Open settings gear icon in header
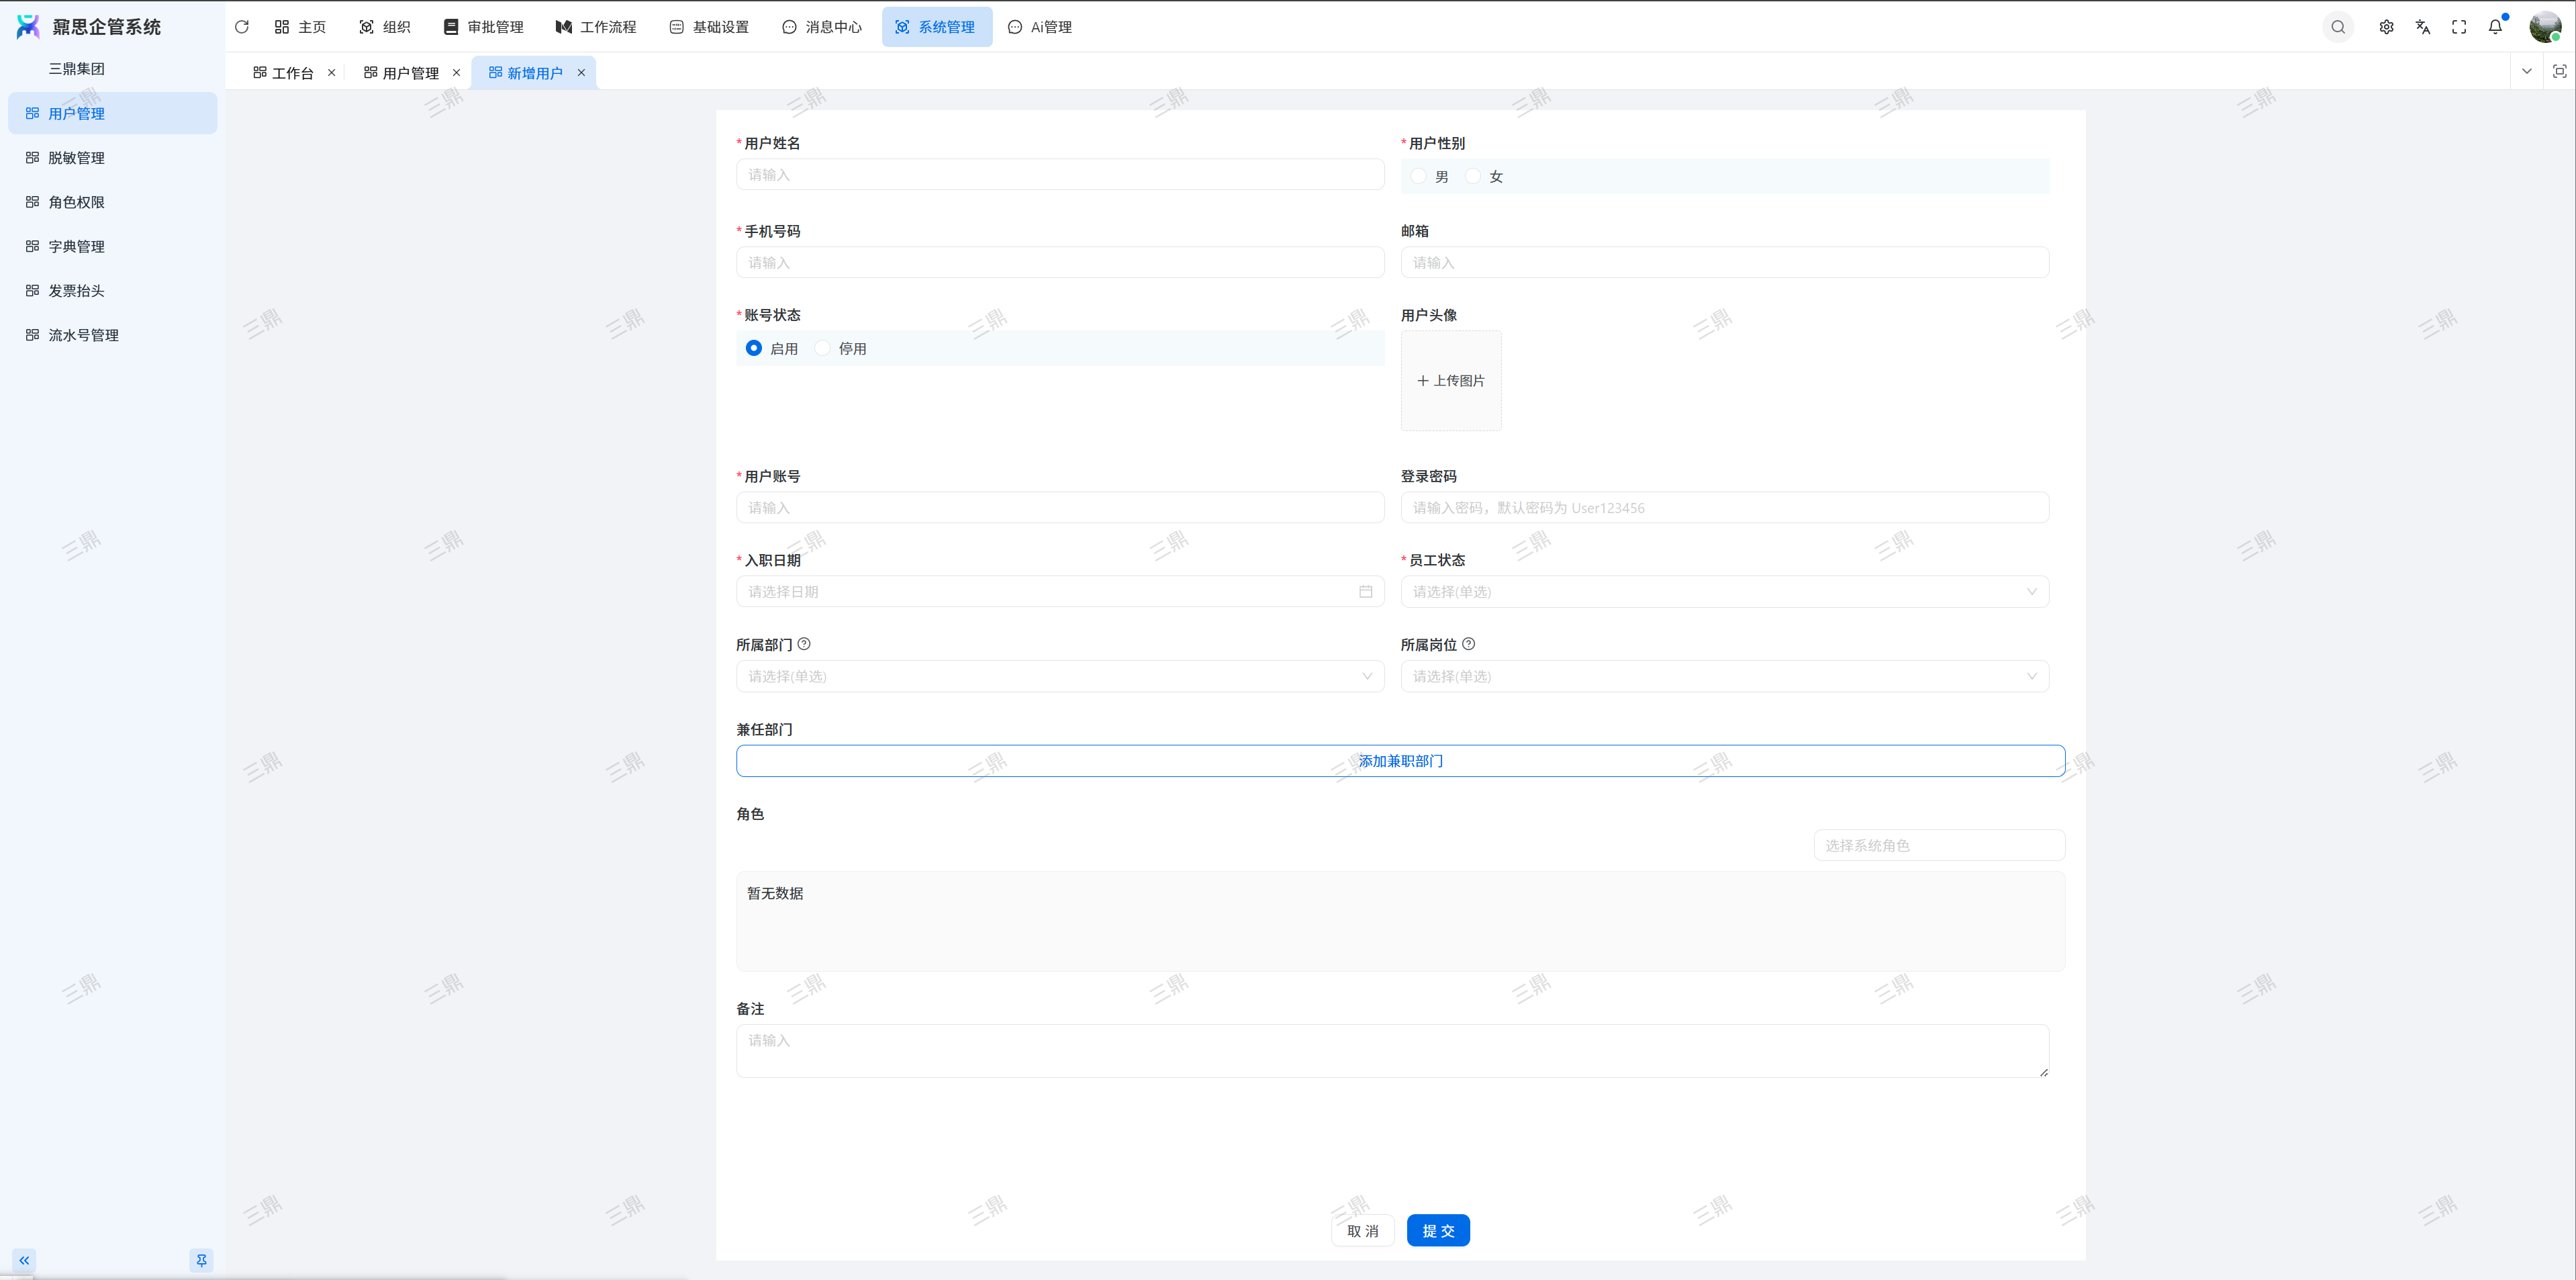Viewport: 2576px width, 1280px height. (x=2386, y=27)
